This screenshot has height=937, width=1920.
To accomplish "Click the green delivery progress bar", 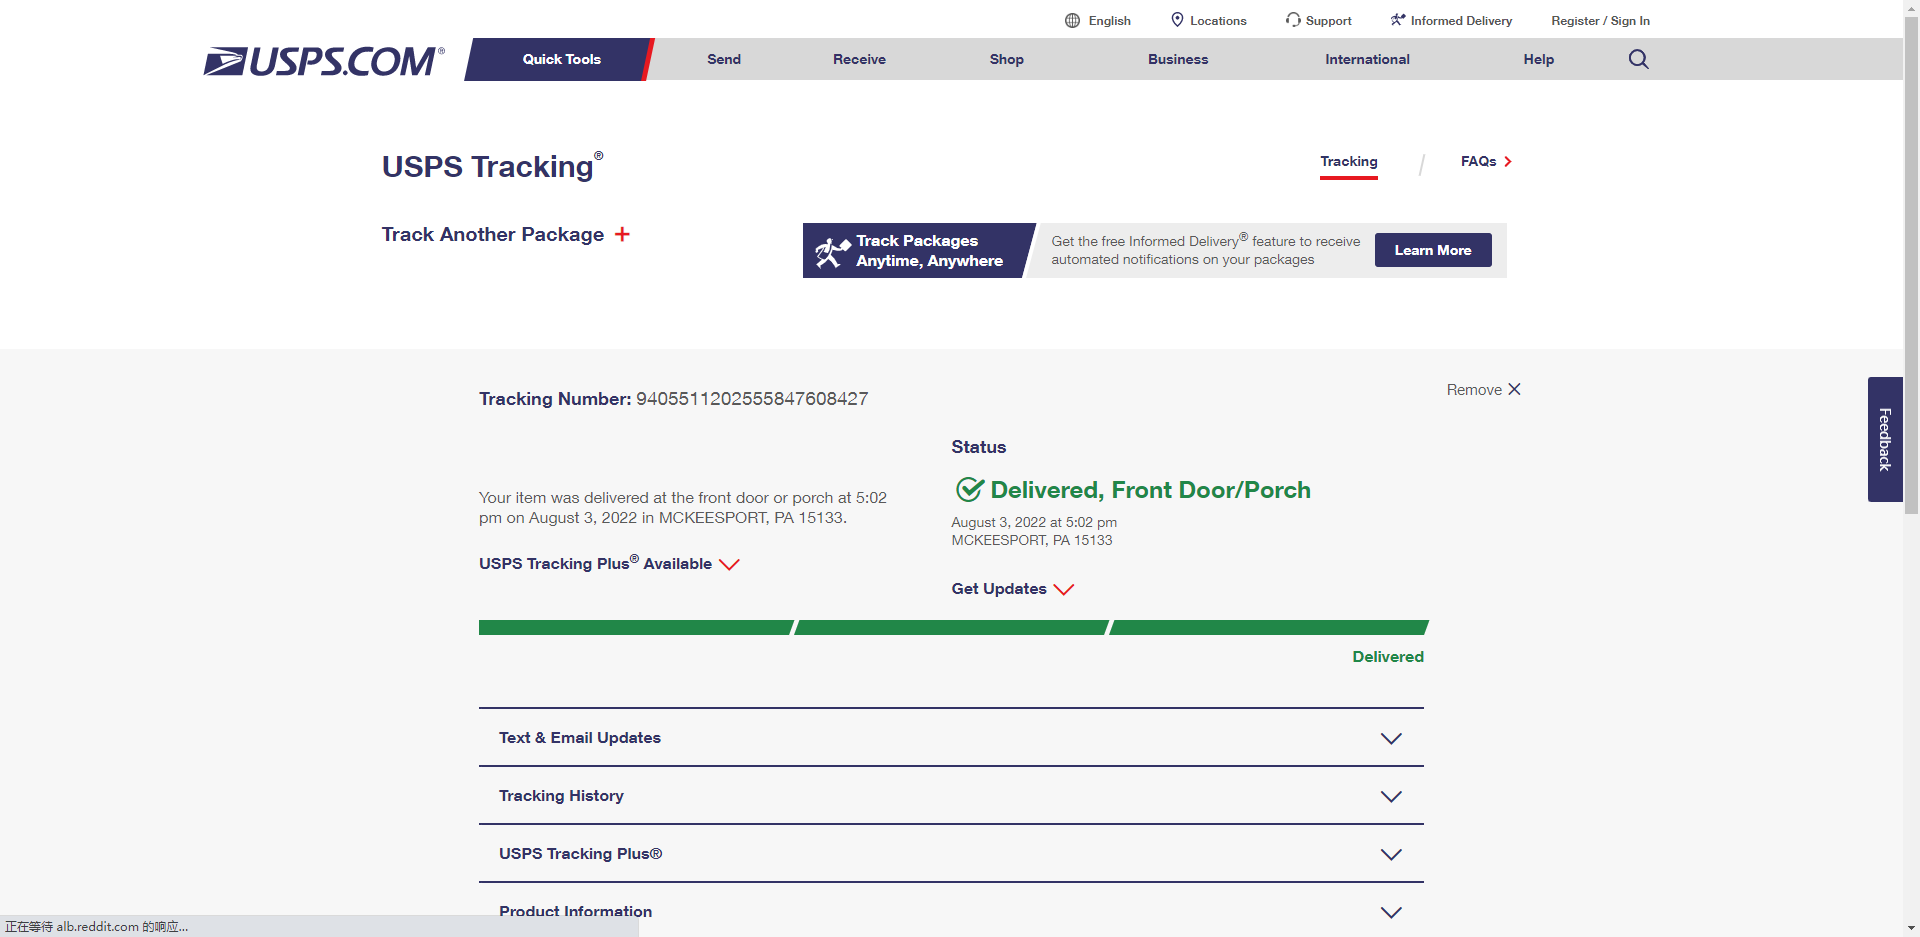I will pos(952,627).
